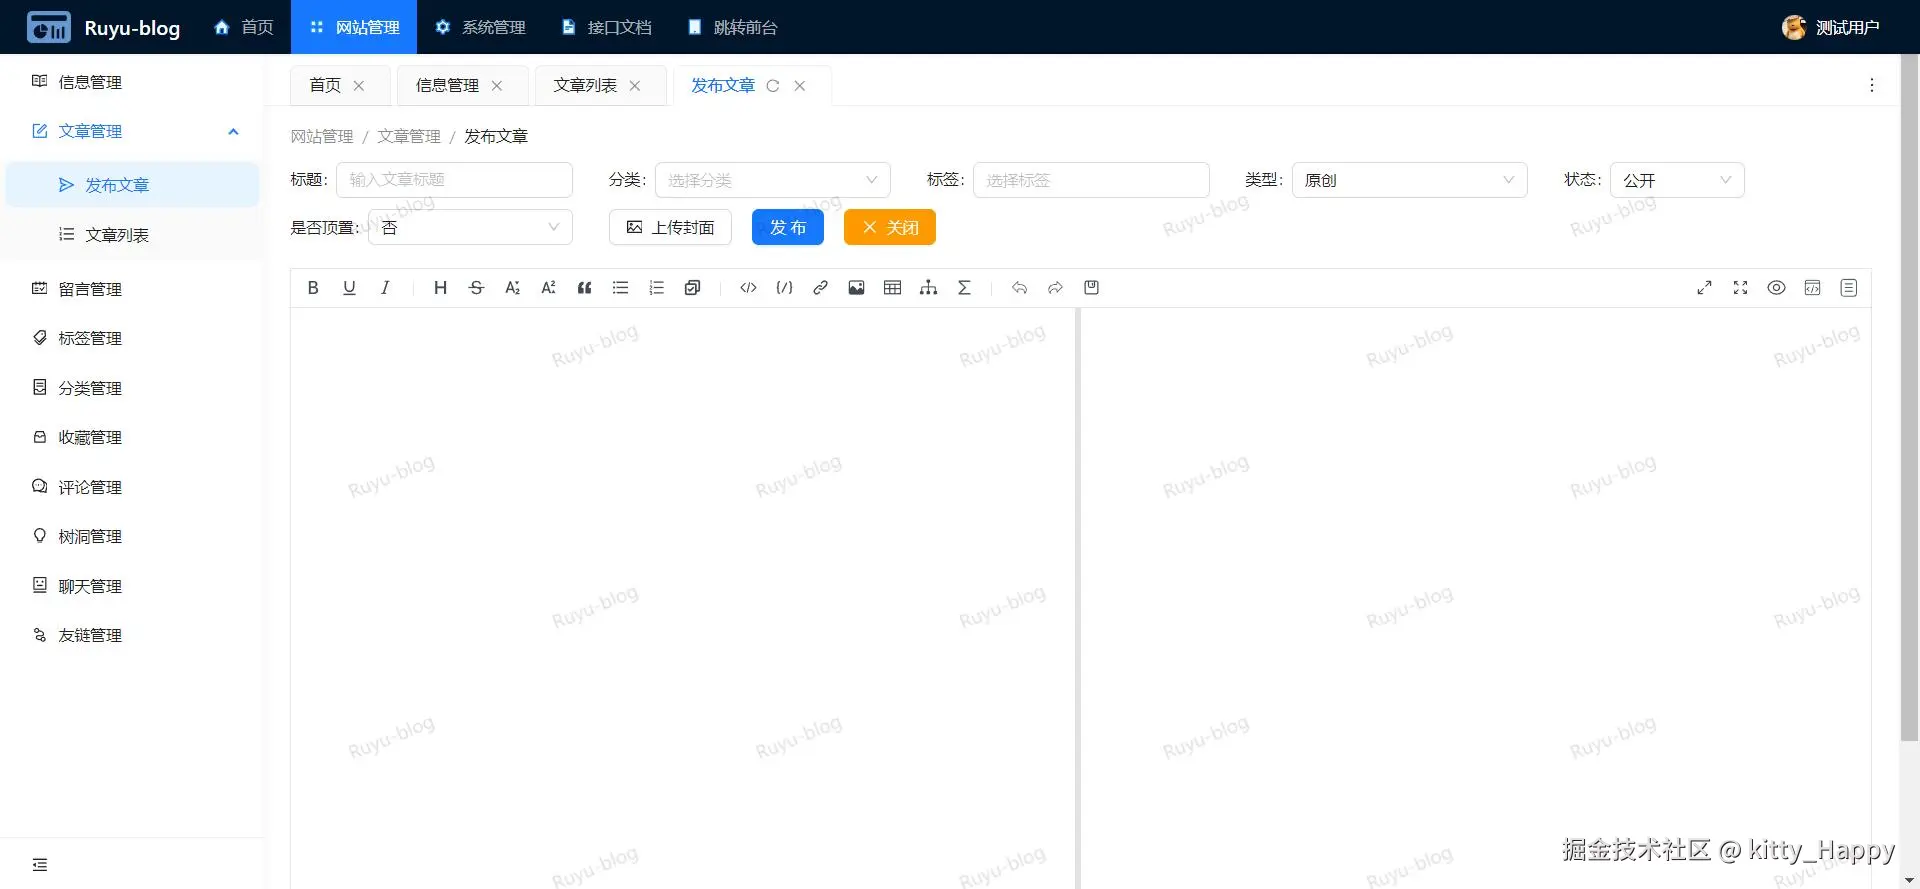Open the 状态 dropdown showing 公开

click(x=1677, y=180)
